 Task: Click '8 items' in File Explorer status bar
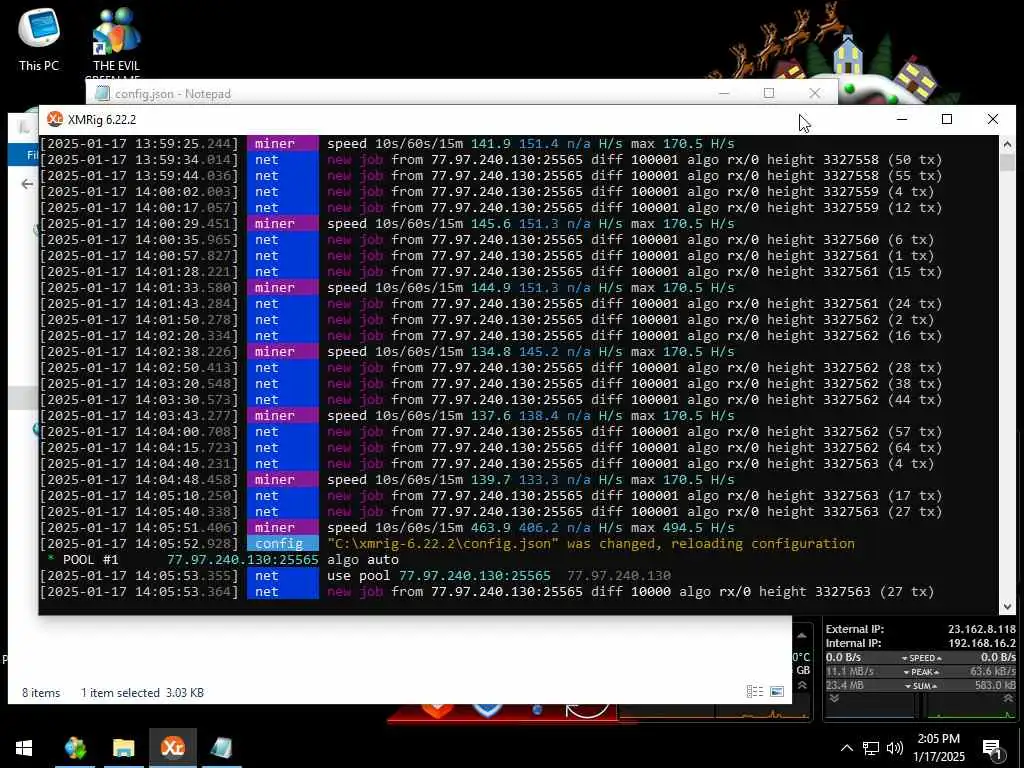pos(41,693)
